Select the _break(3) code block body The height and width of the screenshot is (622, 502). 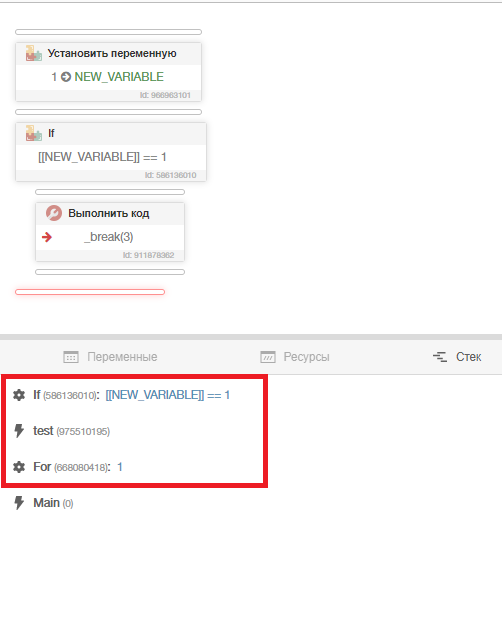(x=110, y=237)
